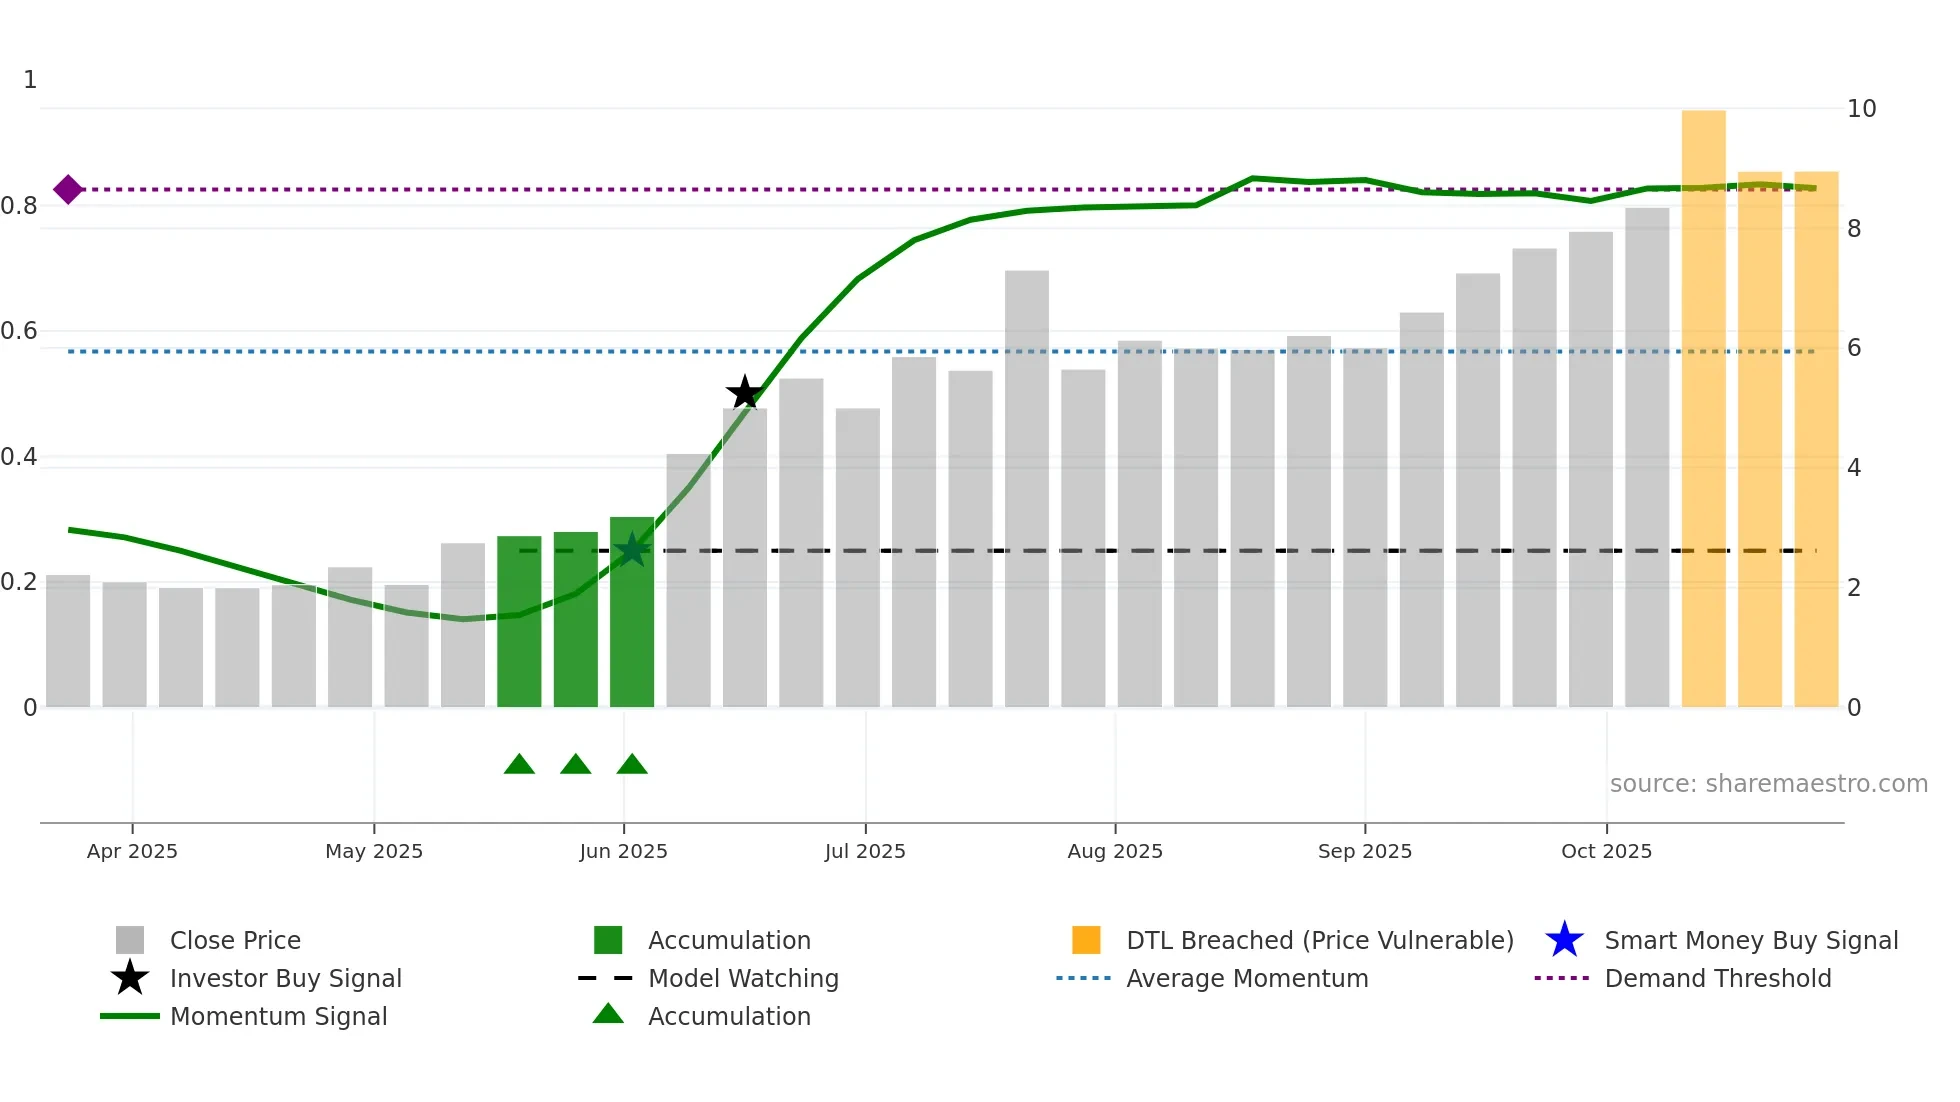1960x1102 pixels.
Task: Click the purple diamond Demand Threshold marker
Action: (68, 189)
